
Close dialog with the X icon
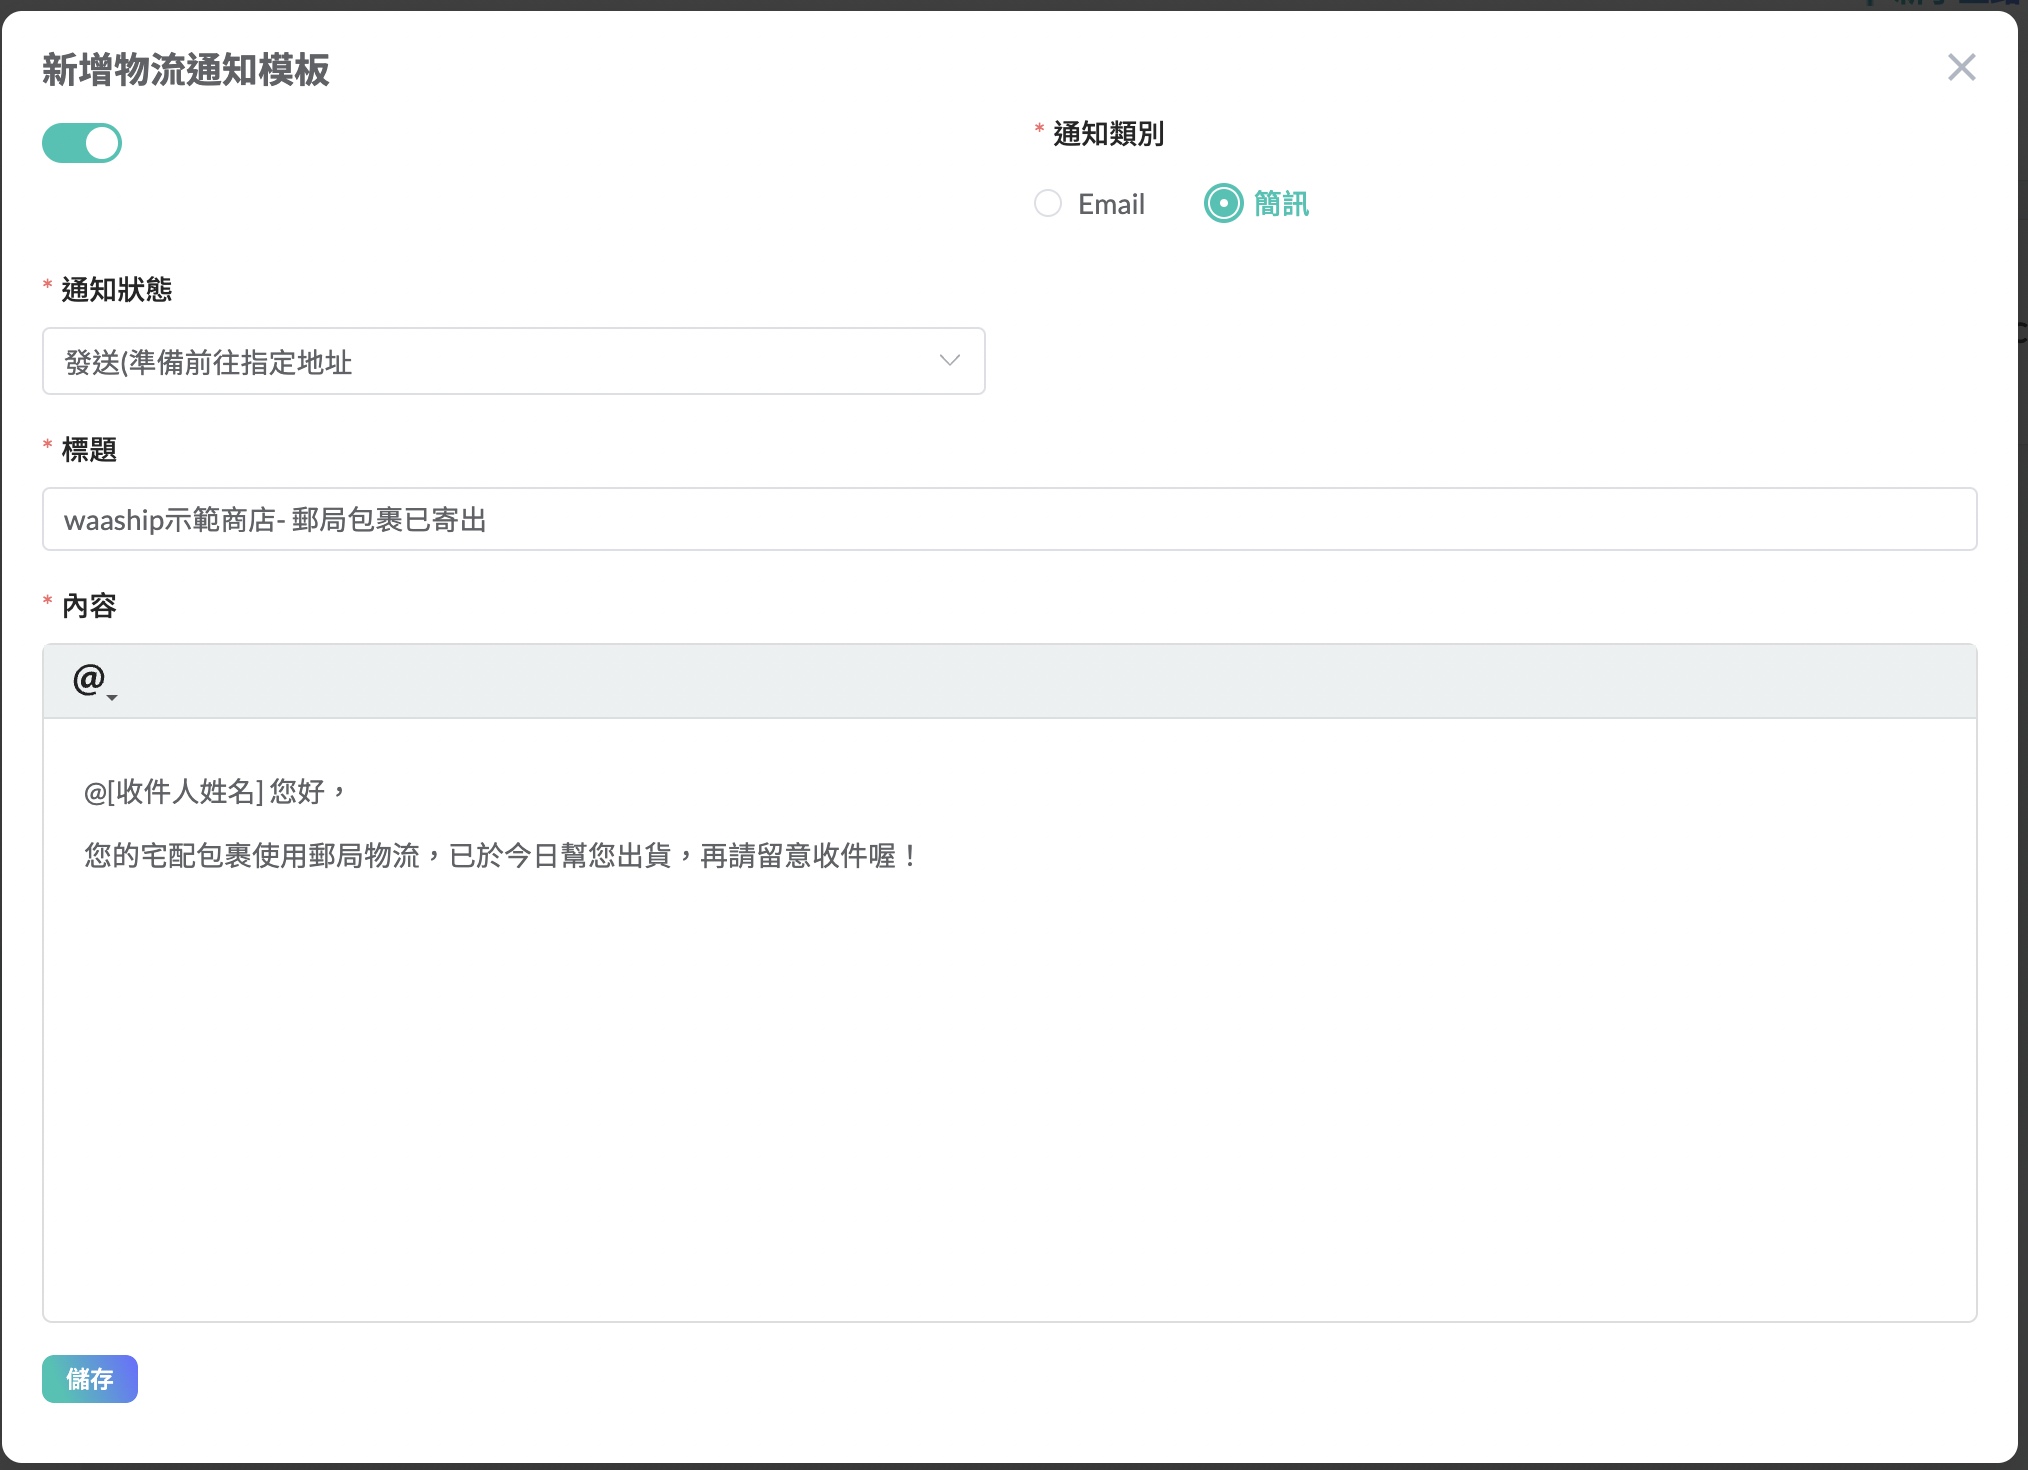tap(1961, 68)
